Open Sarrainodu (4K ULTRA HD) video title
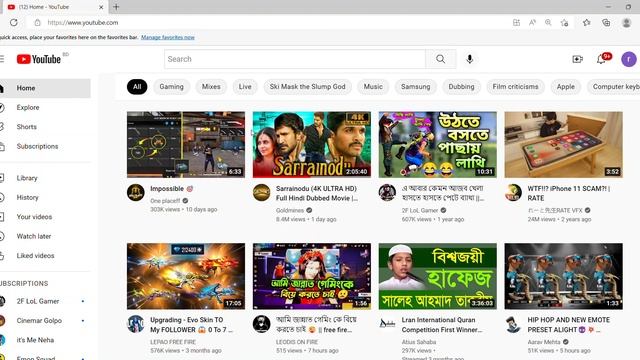640x360 pixels. (317, 193)
